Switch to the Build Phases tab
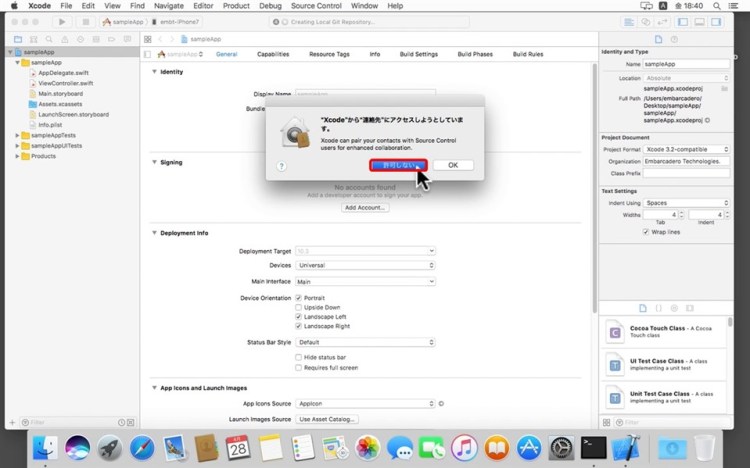This screenshot has width=750, height=468. click(x=475, y=54)
